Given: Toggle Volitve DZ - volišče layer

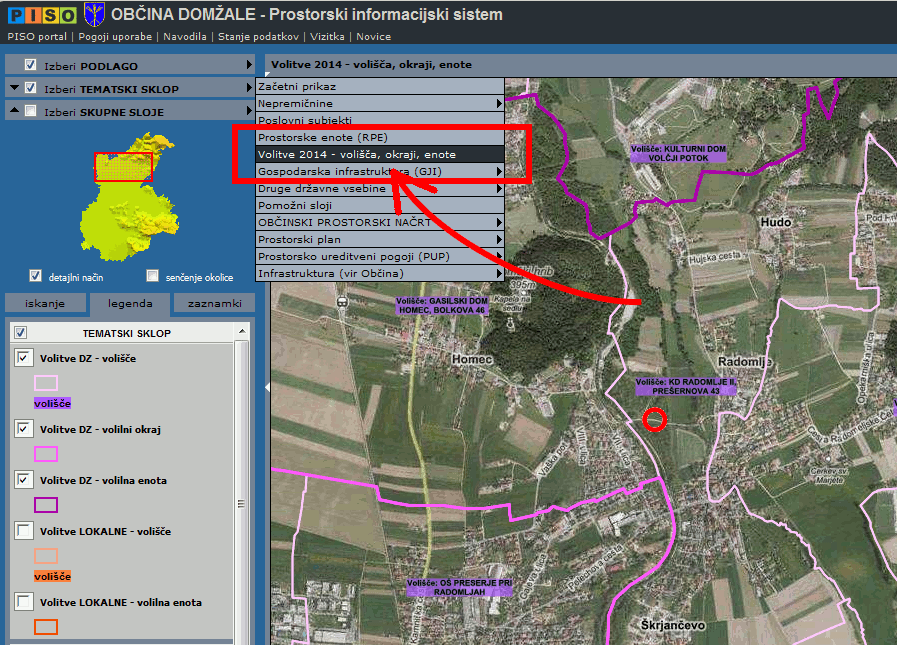Looking at the screenshot, I should pos(24,358).
